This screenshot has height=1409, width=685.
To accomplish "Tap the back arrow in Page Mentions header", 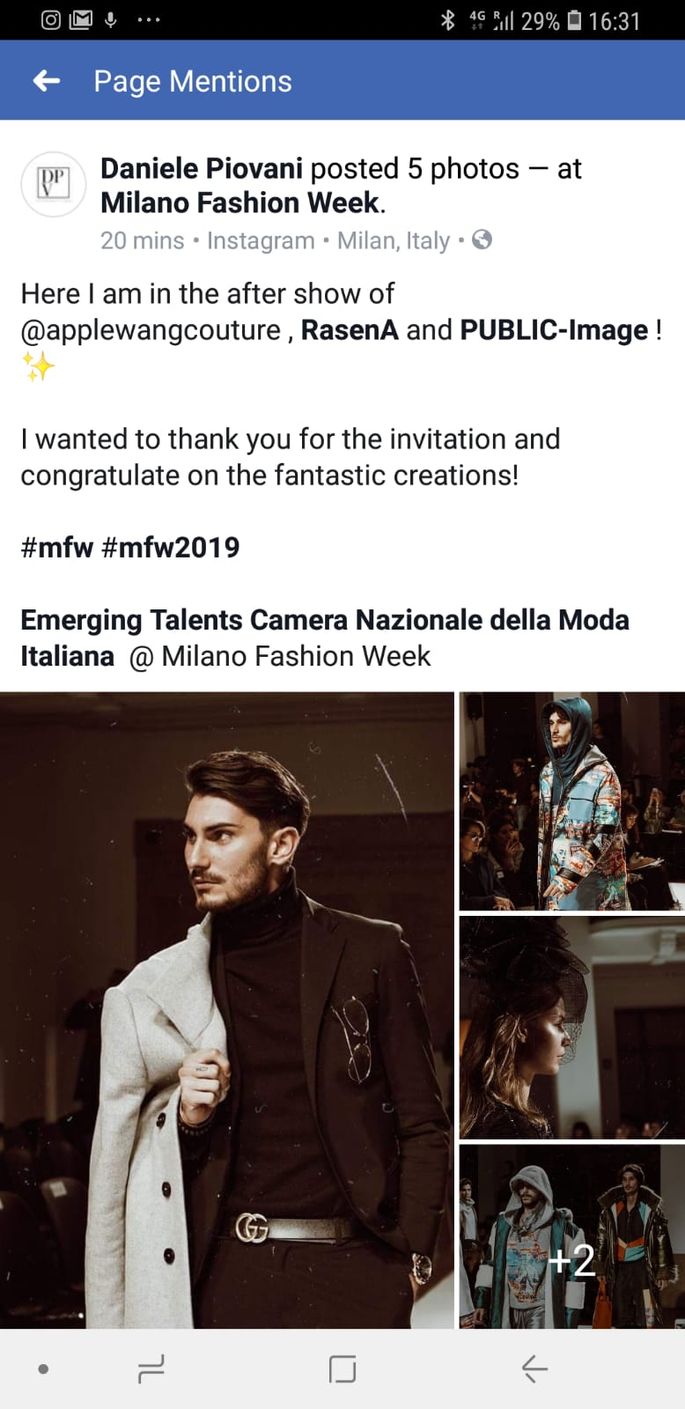I will click(x=47, y=81).
